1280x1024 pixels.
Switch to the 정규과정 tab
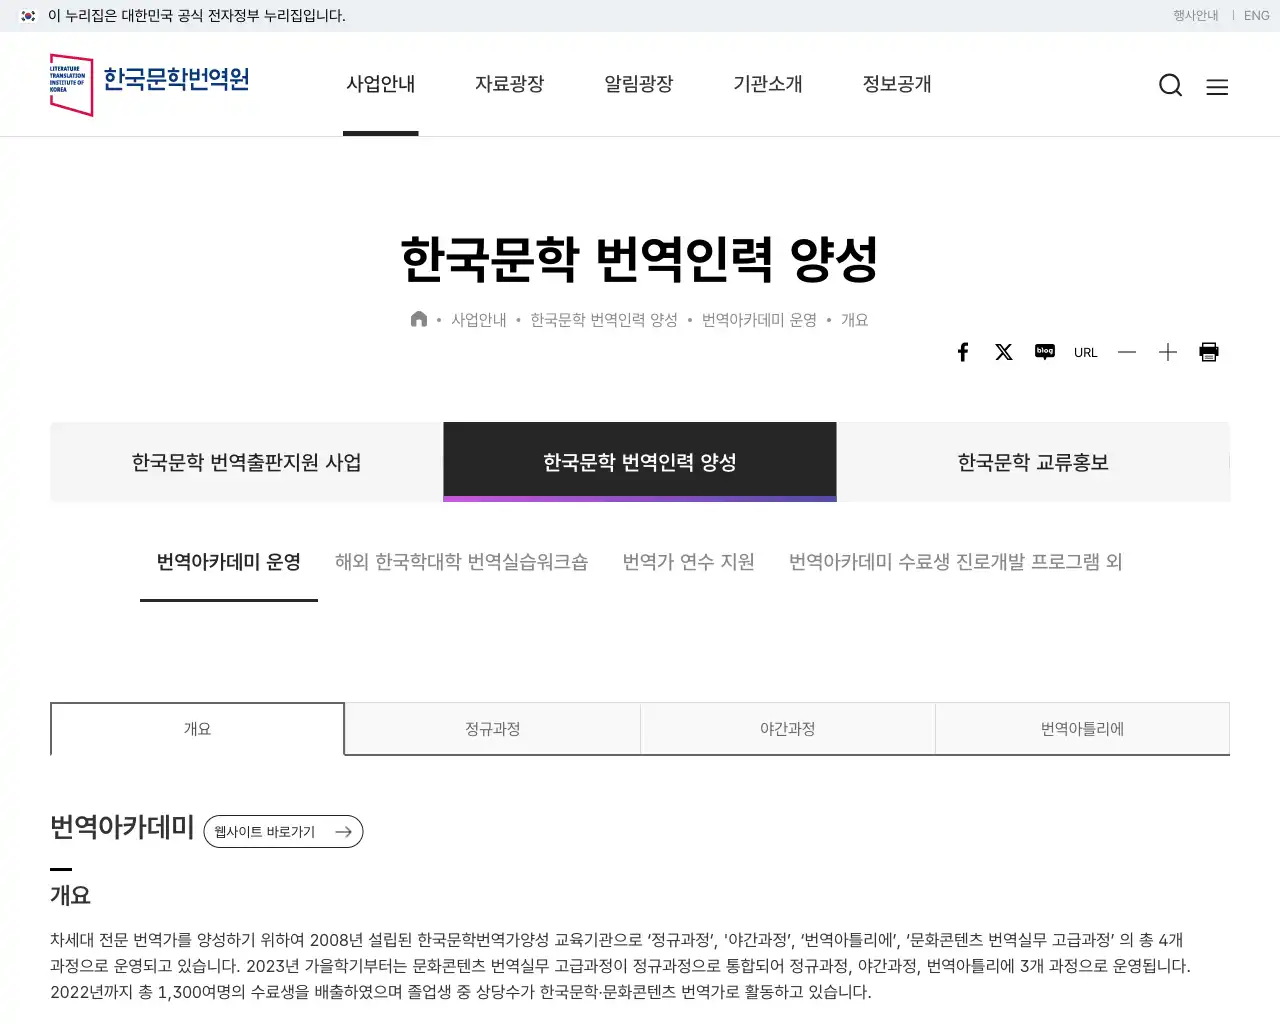click(x=491, y=729)
